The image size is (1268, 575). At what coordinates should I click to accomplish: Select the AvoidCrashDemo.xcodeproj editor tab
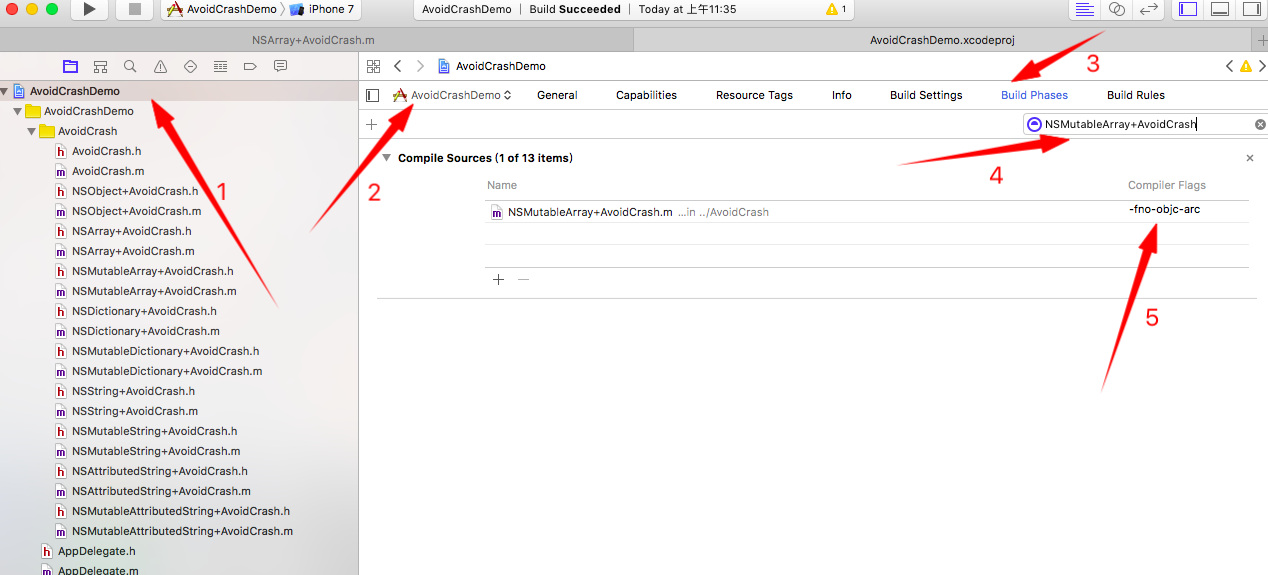pyautogui.click(x=943, y=40)
